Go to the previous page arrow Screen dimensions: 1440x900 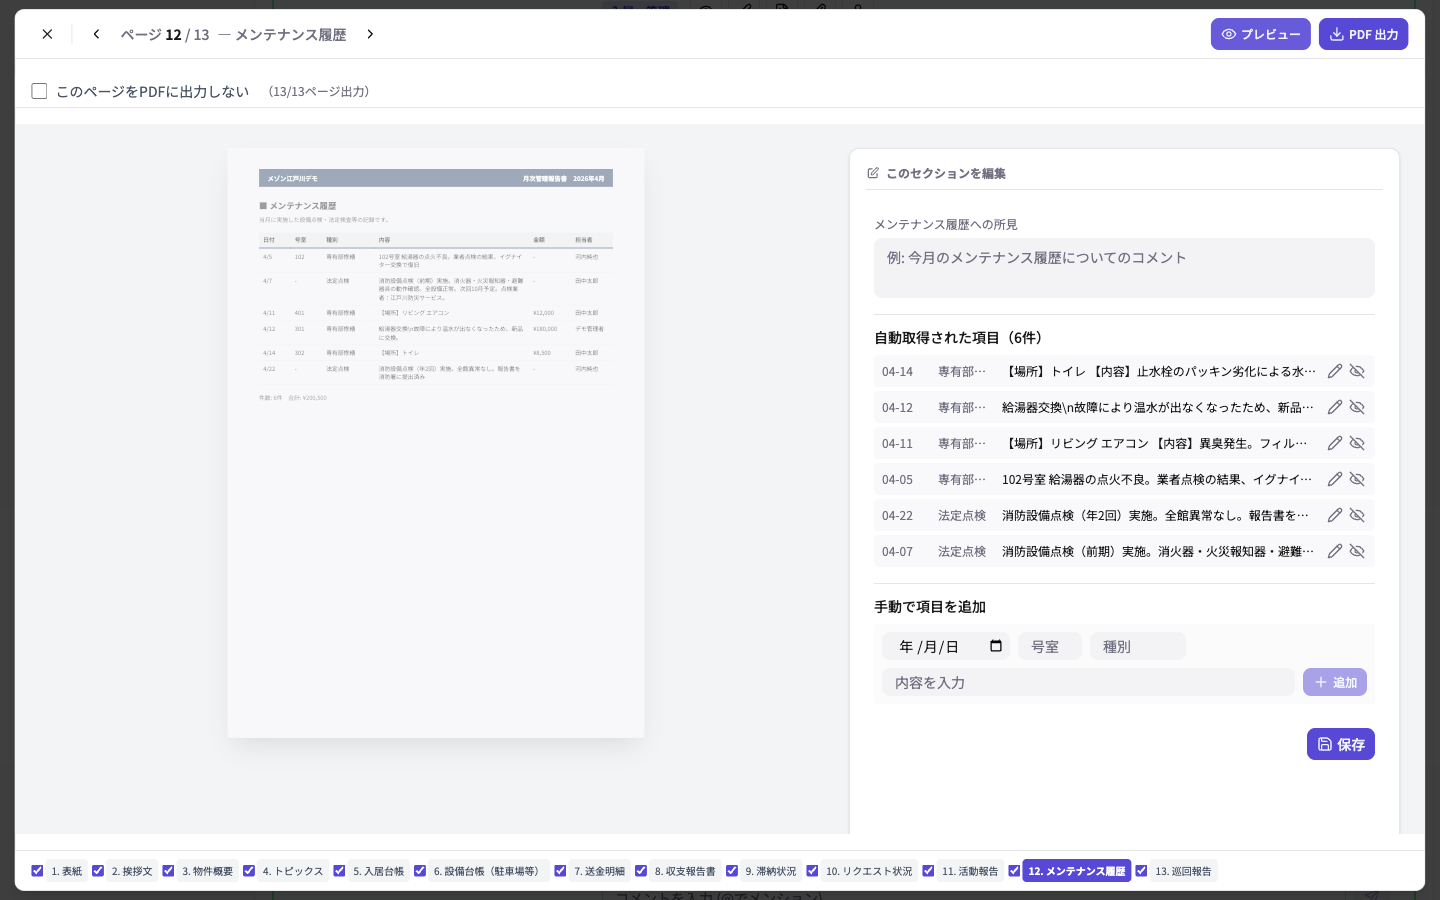(x=96, y=34)
